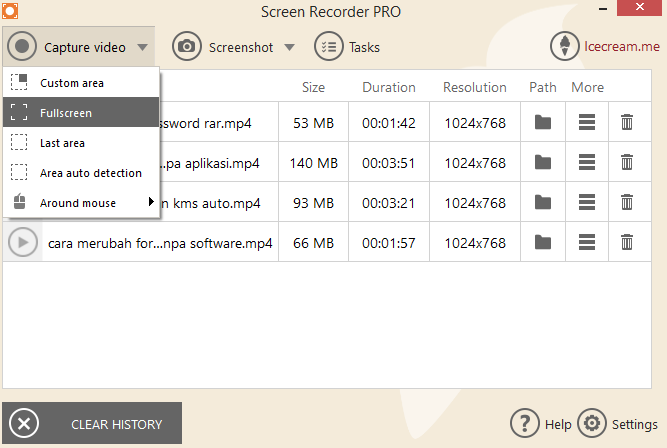
Task: Delete the 140 MB recording
Action: tap(627, 162)
